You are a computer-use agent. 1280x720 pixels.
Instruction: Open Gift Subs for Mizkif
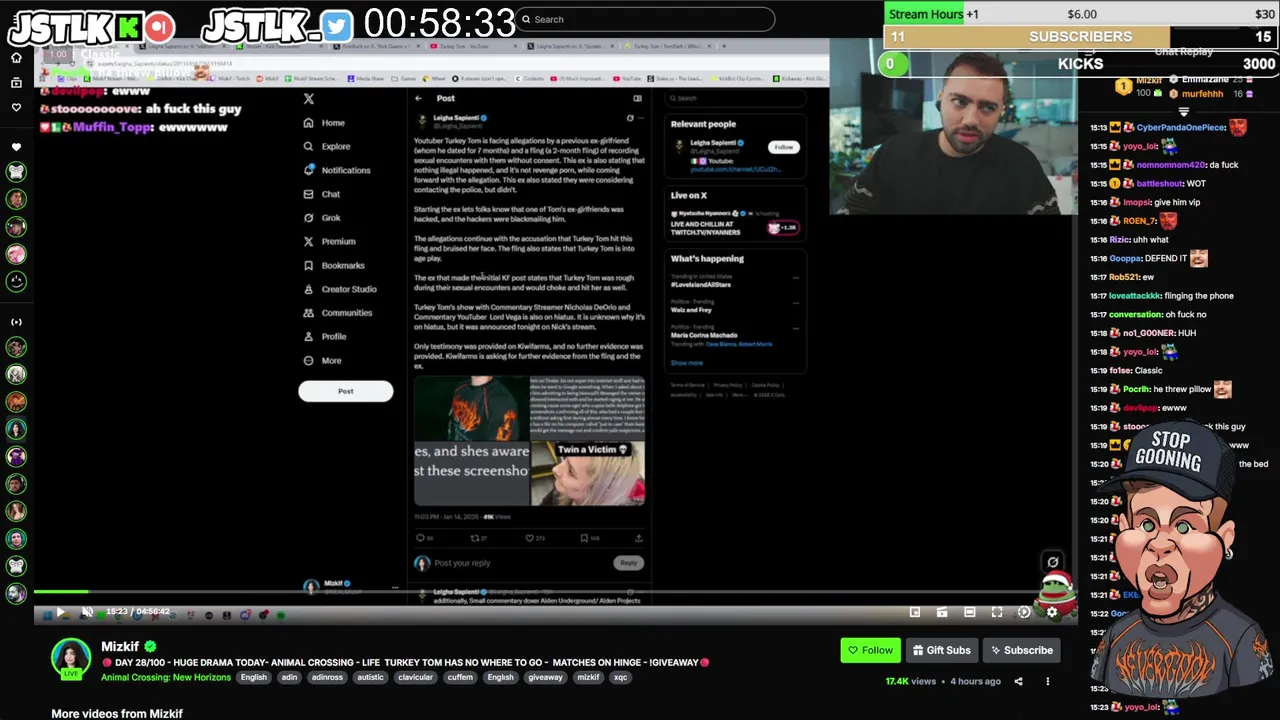click(941, 650)
